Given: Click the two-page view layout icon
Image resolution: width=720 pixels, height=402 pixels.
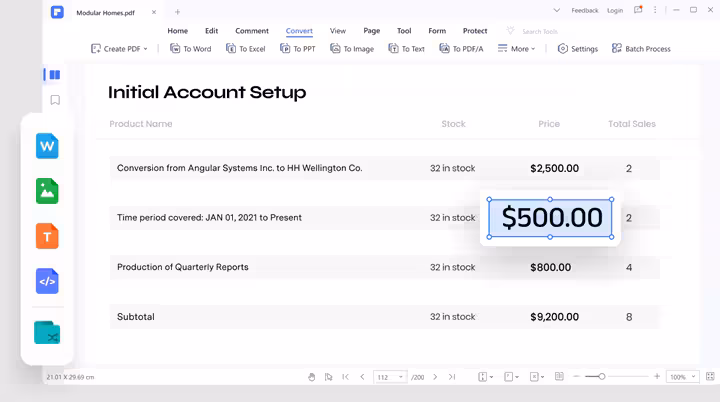Looking at the screenshot, I should coord(559,377).
